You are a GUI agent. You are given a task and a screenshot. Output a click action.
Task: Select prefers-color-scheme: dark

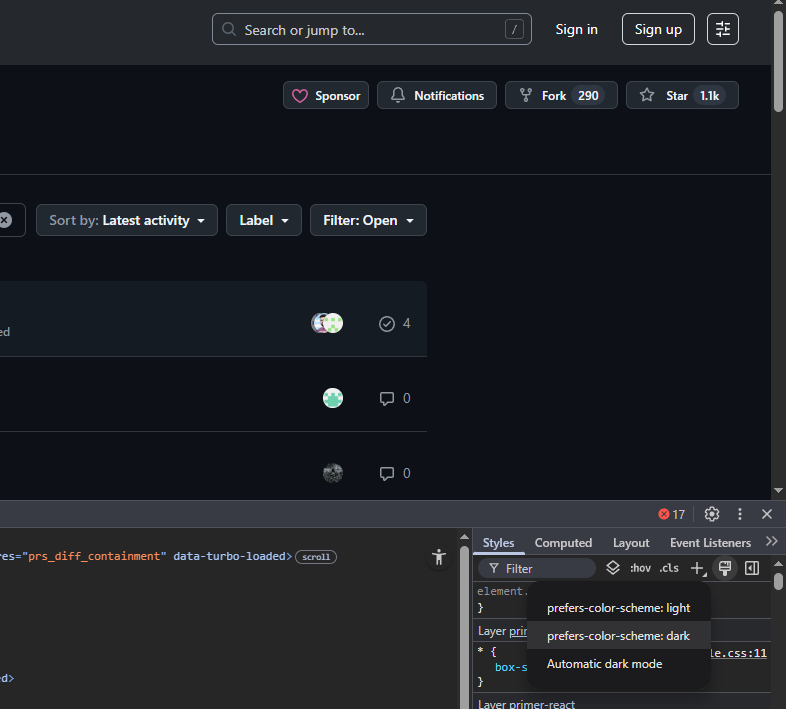click(619, 636)
